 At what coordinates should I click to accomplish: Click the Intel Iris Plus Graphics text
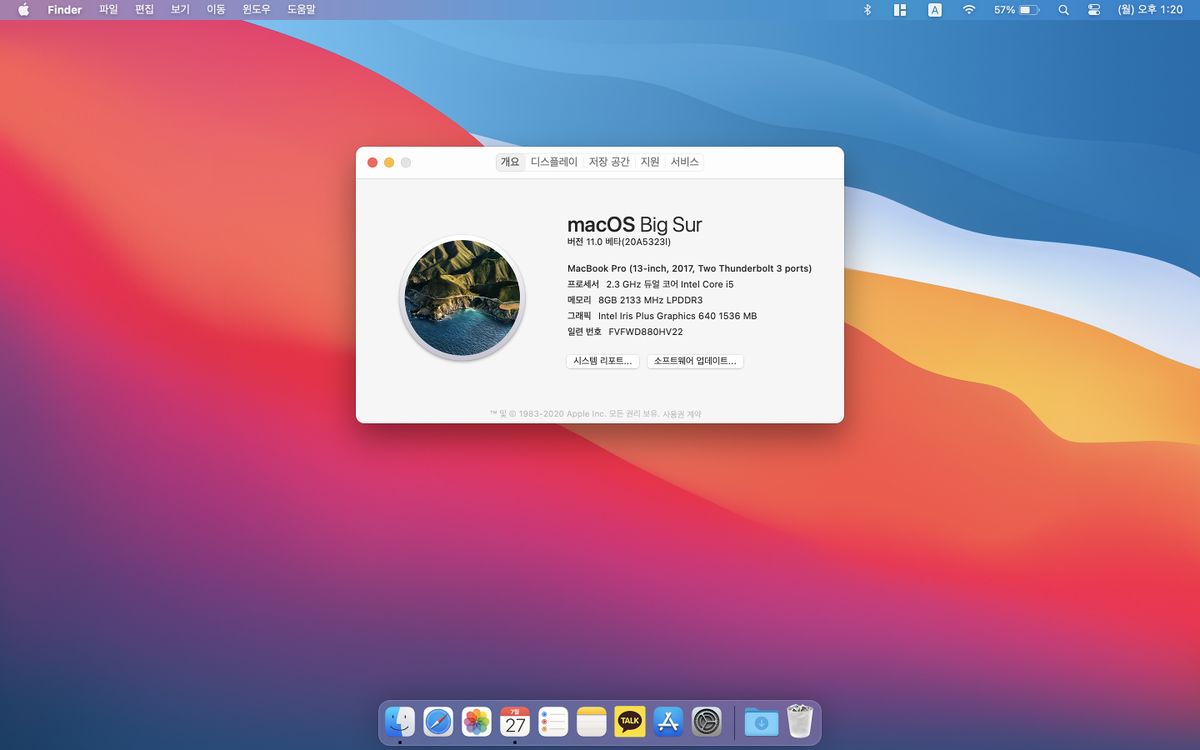tap(677, 316)
